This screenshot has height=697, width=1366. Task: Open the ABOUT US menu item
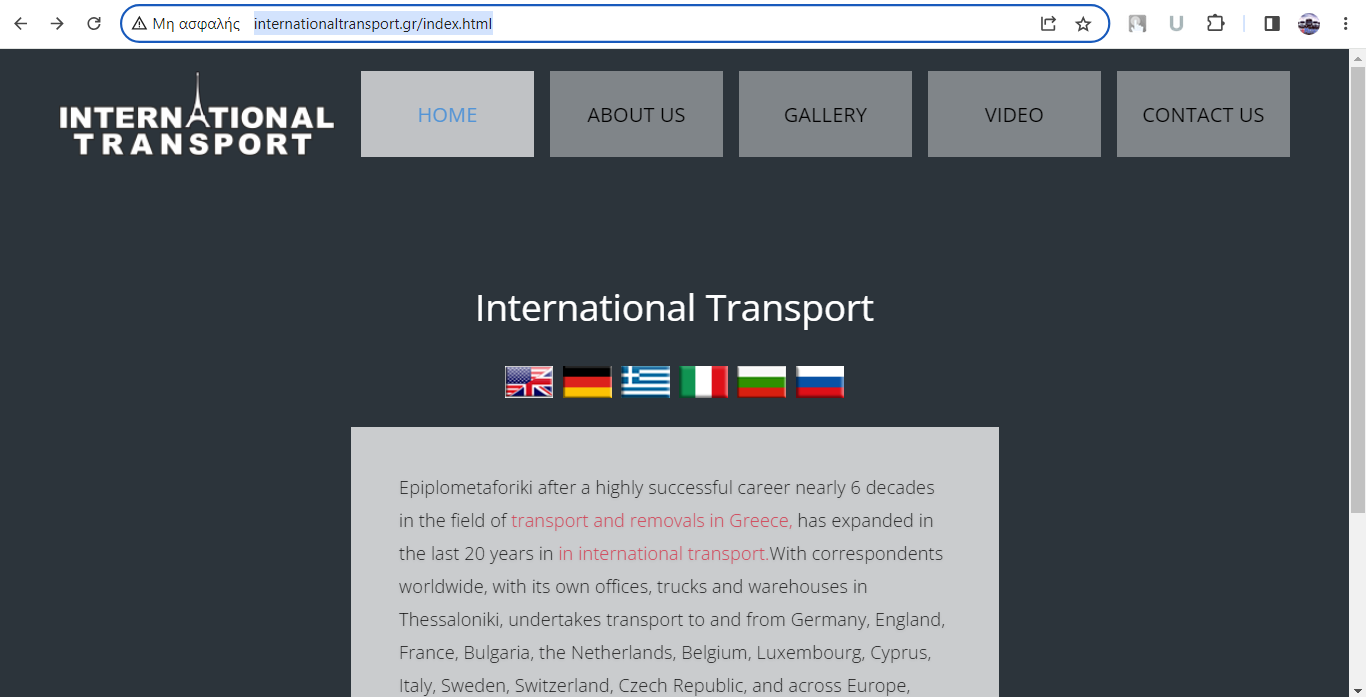click(x=636, y=115)
